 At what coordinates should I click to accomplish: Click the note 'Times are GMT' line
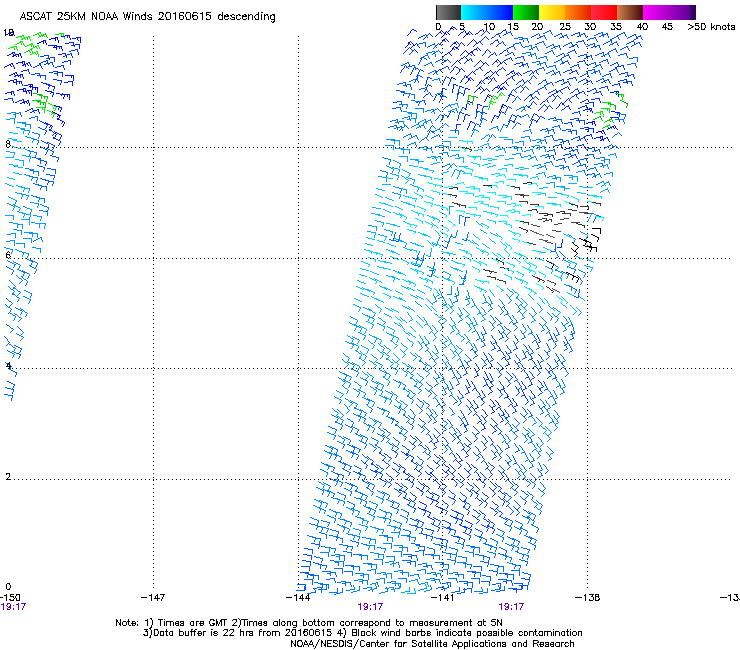309,623
